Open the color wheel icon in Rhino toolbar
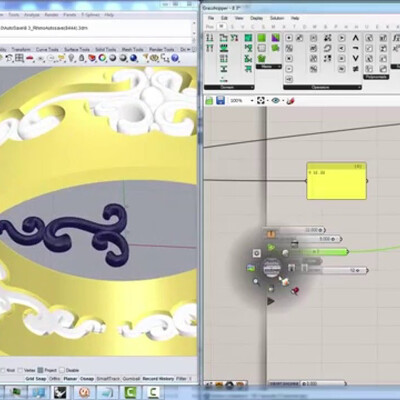This screenshot has width=400, height=400. tap(102, 58)
